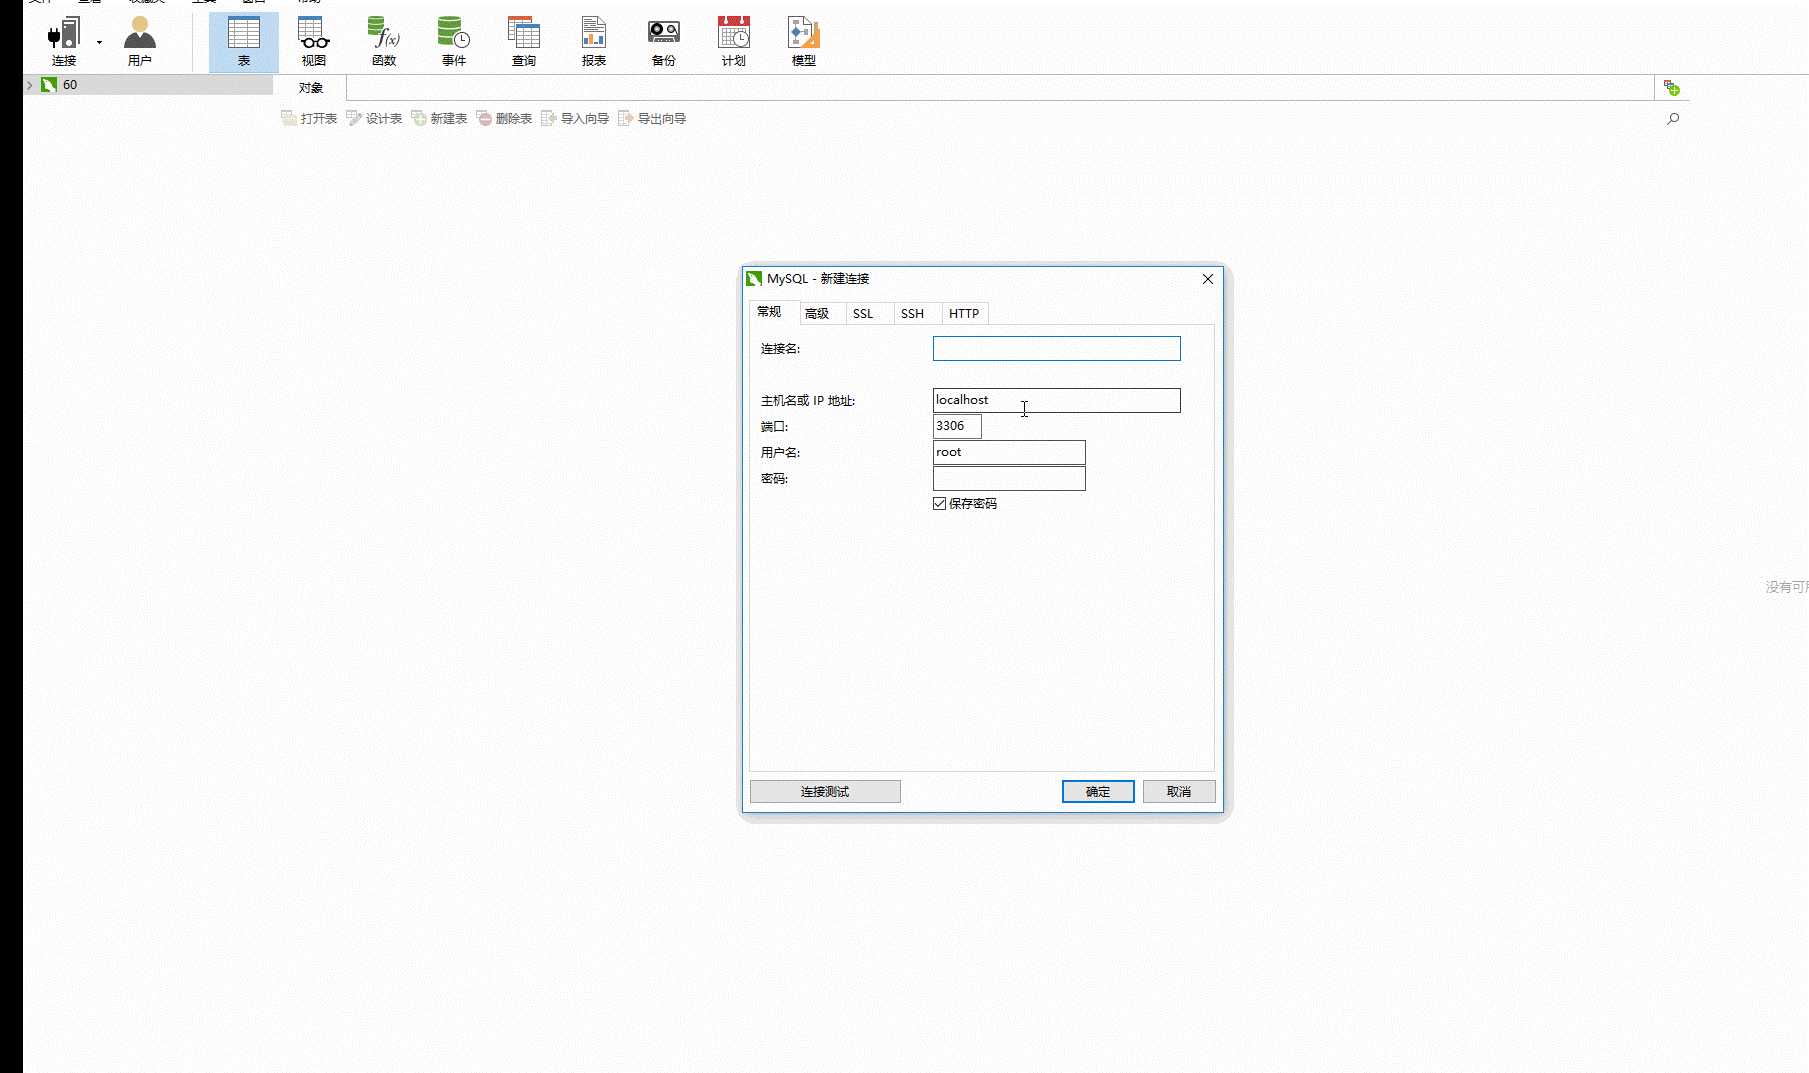Close the MySQL new connection dialog
Viewport: 1809px width, 1073px height.
(x=1208, y=279)
